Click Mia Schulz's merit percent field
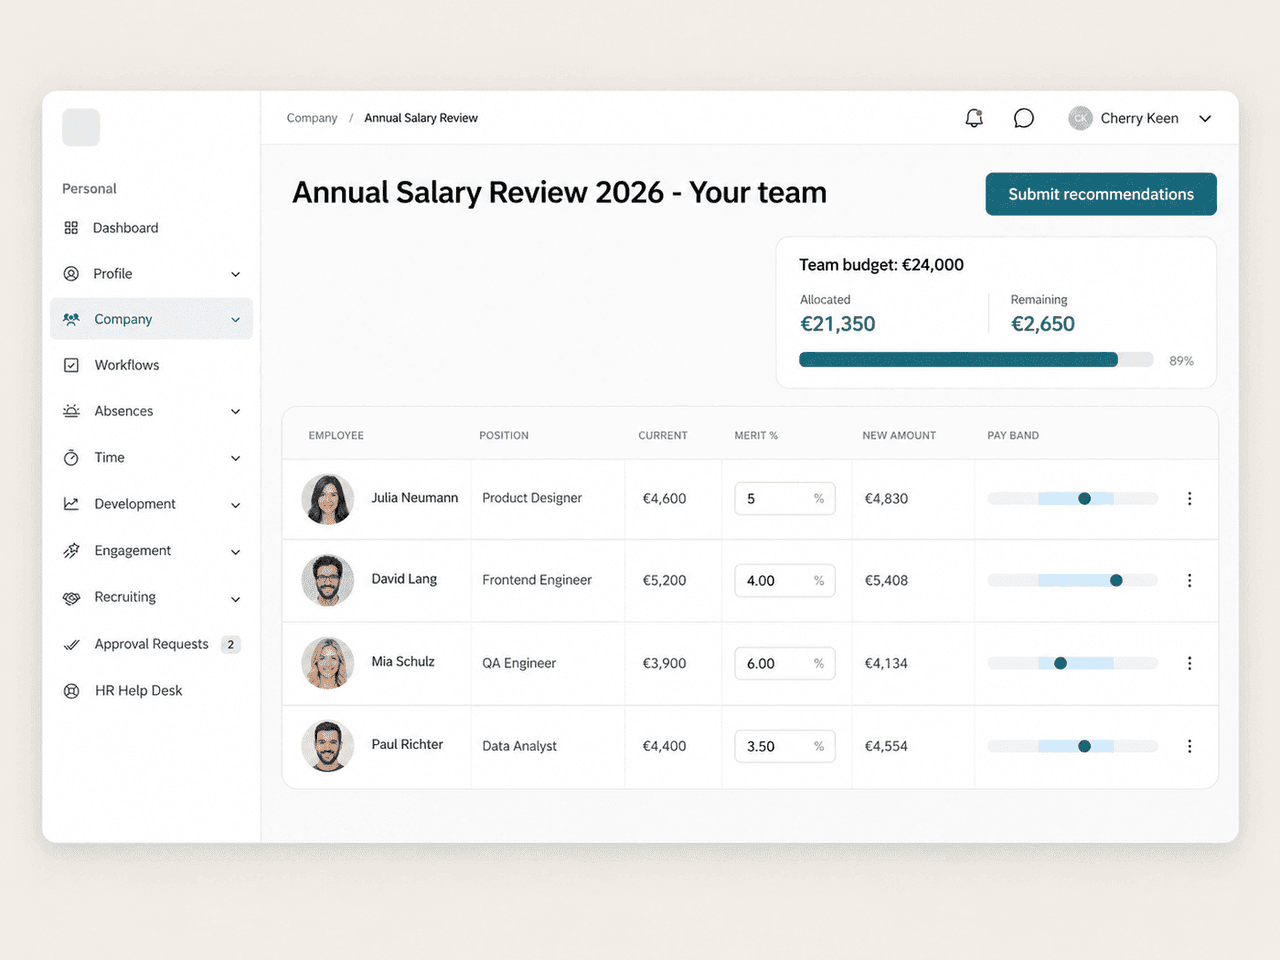This screenshot has width=1280, height=960. (785, 663)
